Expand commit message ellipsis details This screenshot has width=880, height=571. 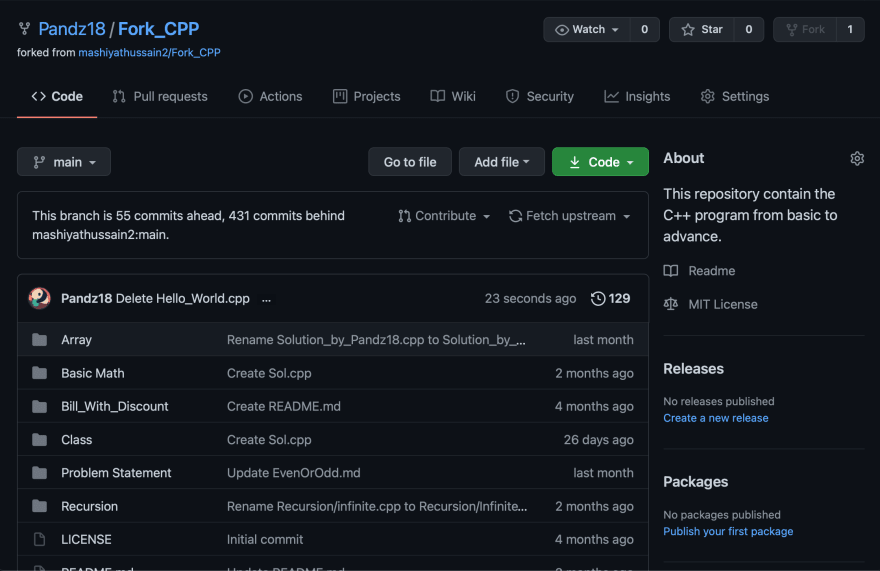tap(266, 299)
